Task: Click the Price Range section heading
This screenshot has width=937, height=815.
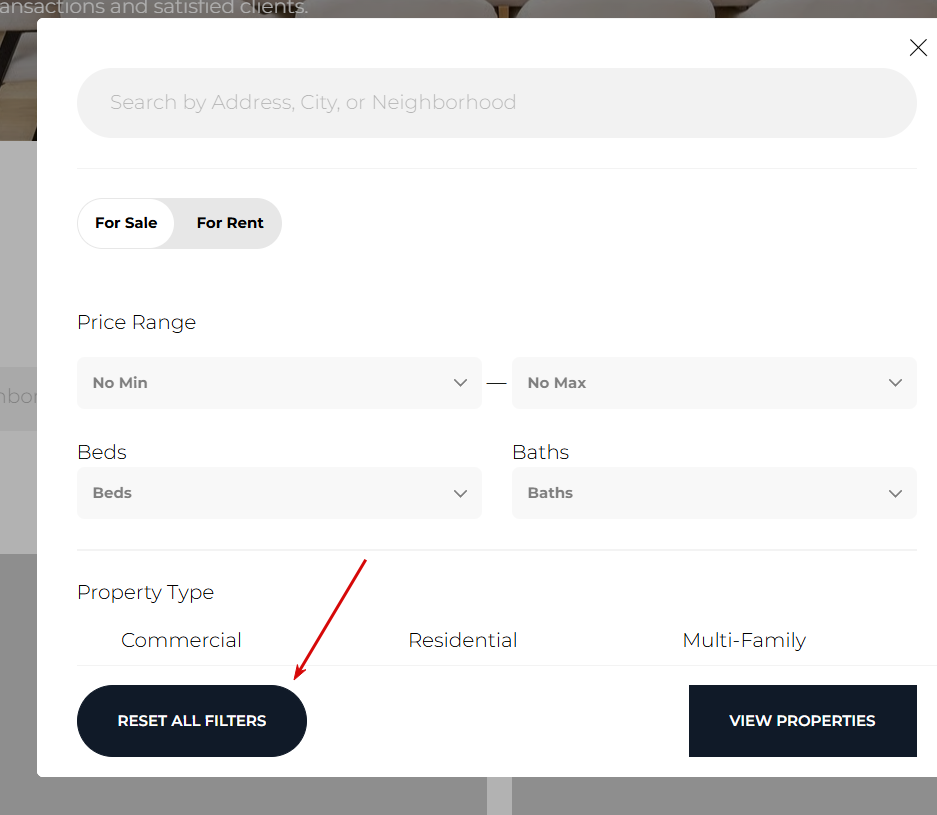Action: pos(137,322)
